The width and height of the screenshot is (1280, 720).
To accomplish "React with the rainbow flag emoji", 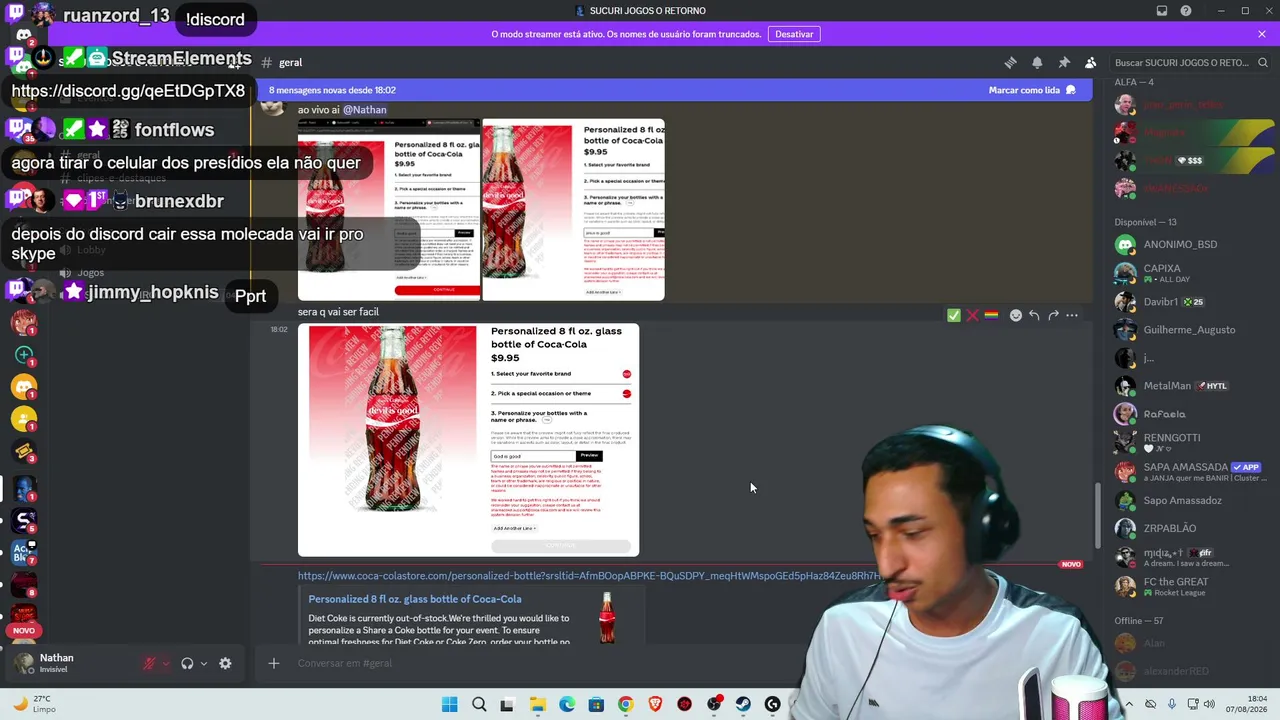I will coord(991,315).
